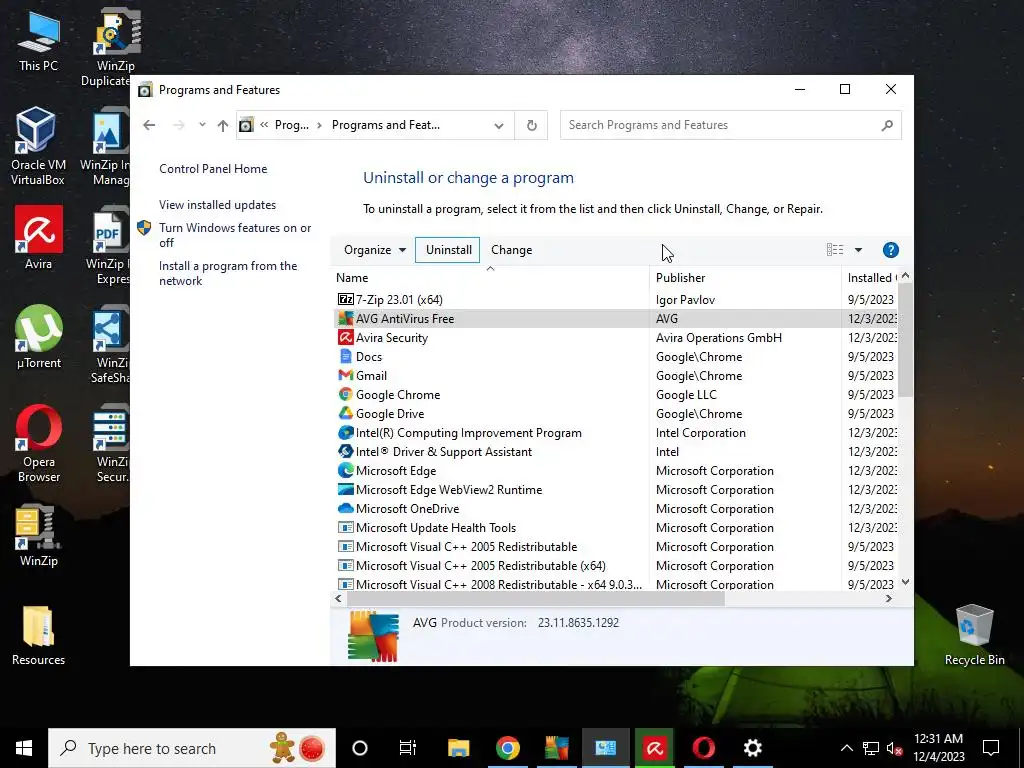The width and height of the screenshot is (1024, 768).
Task: Open the WinZip desktop shortcut
Action: point(39,536)
